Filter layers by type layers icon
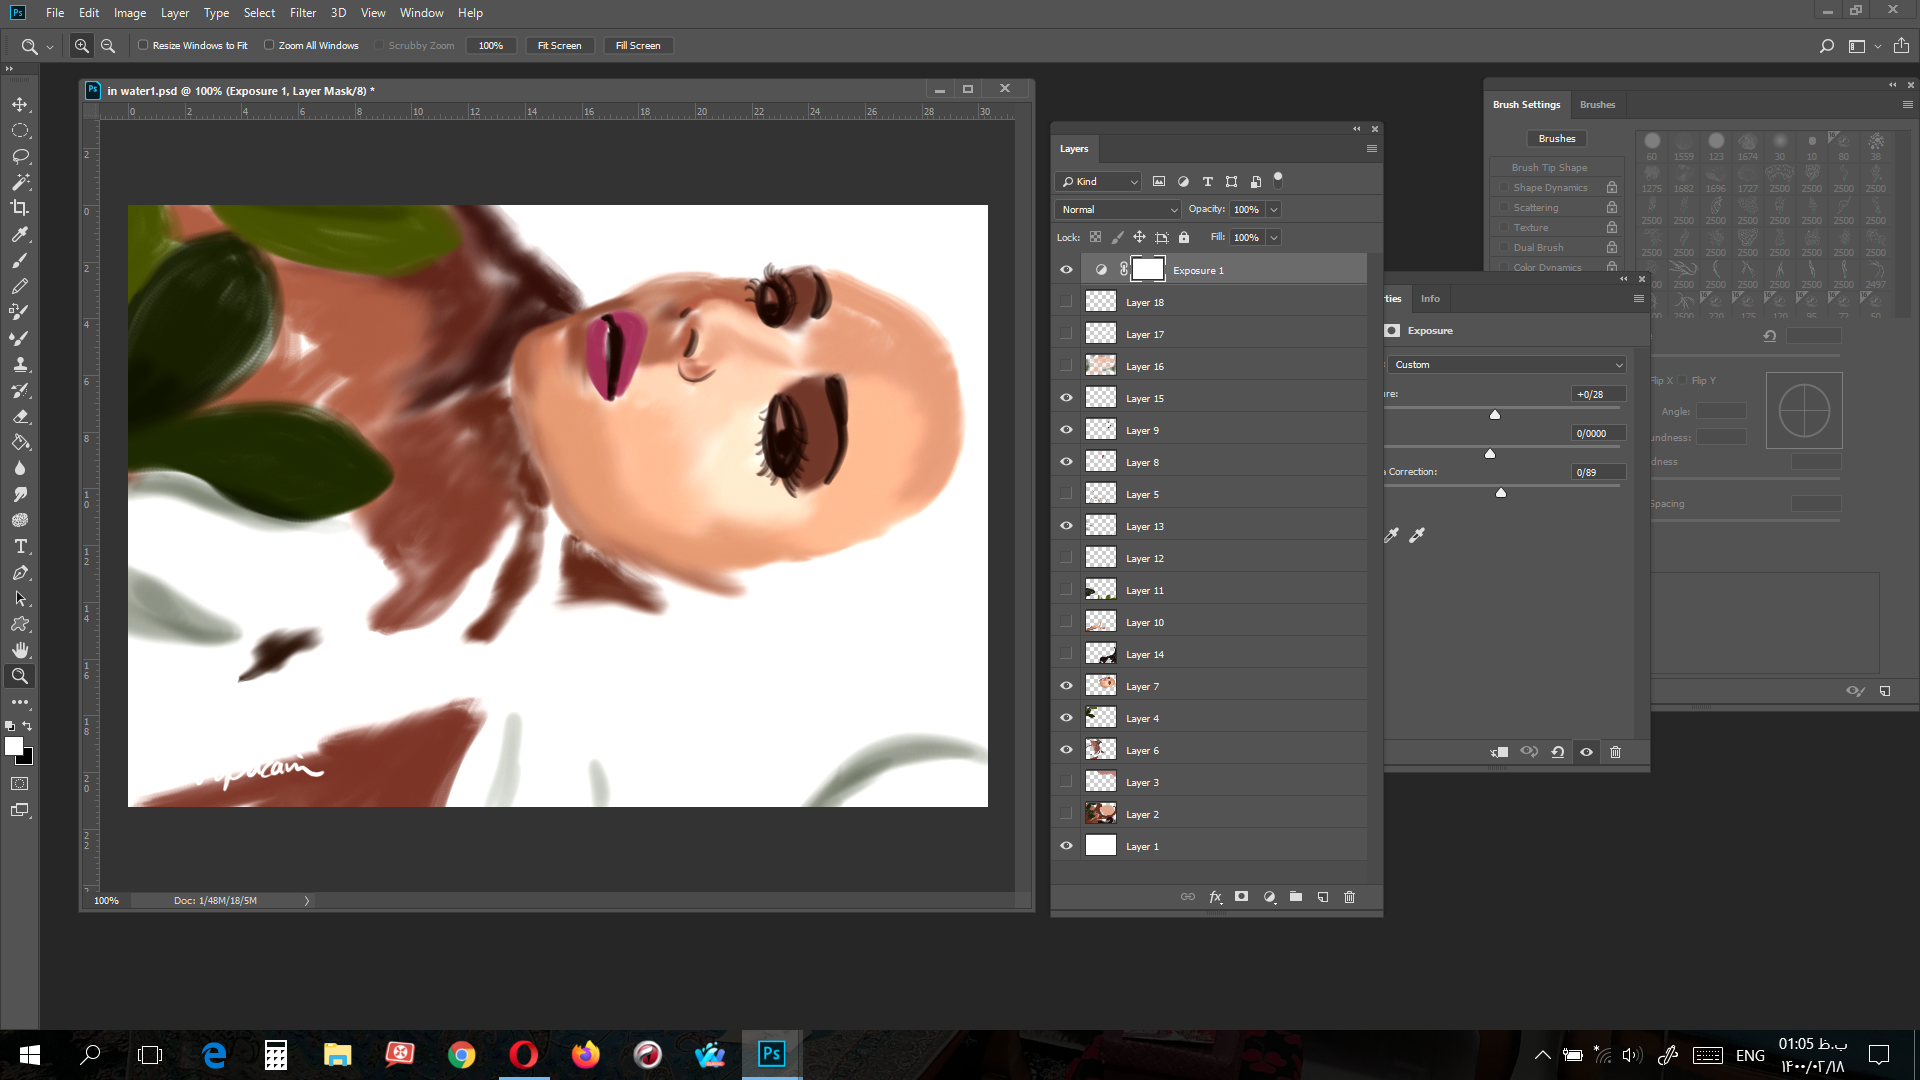 pos(1208,181)
